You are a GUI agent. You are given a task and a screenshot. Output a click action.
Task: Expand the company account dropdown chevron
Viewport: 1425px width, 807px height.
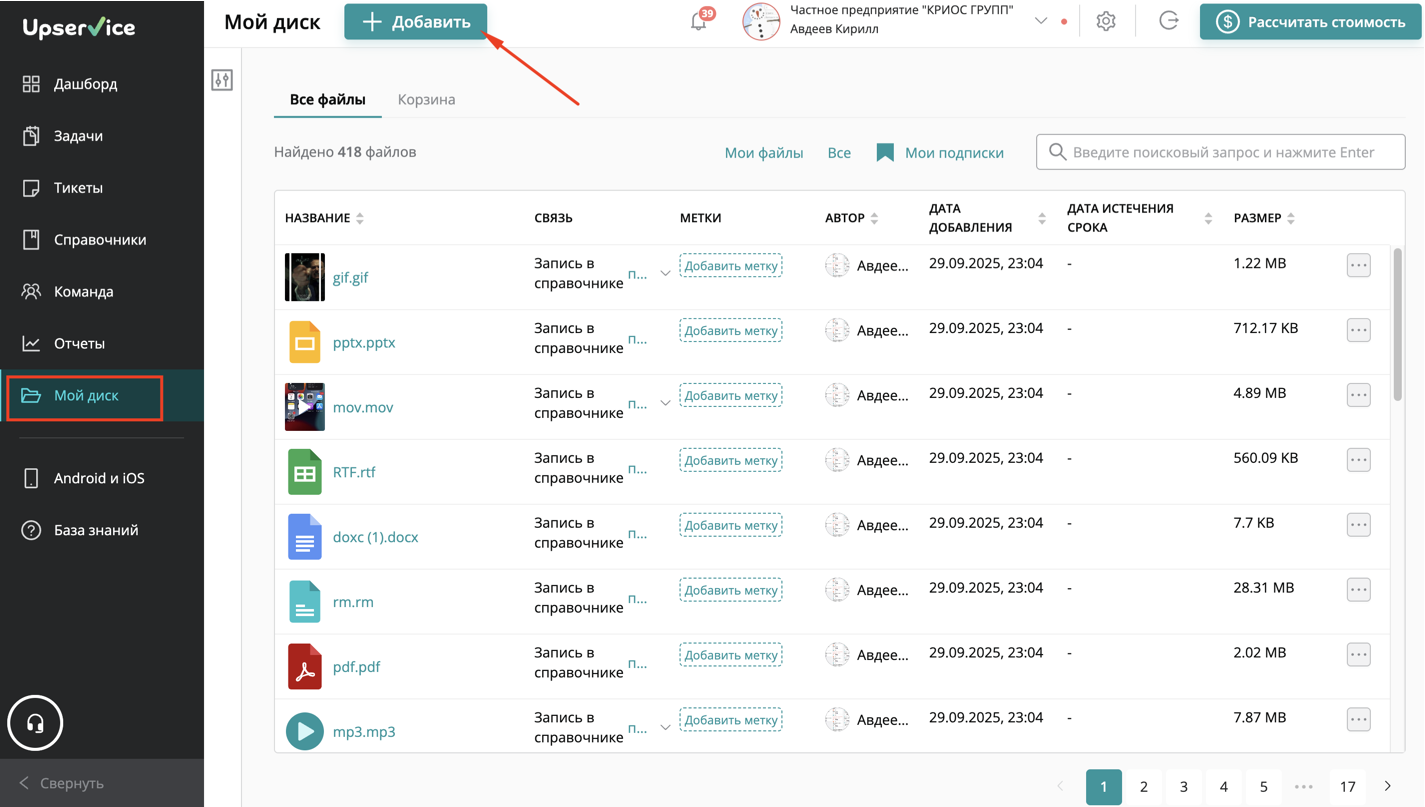tap(1041, 21)
